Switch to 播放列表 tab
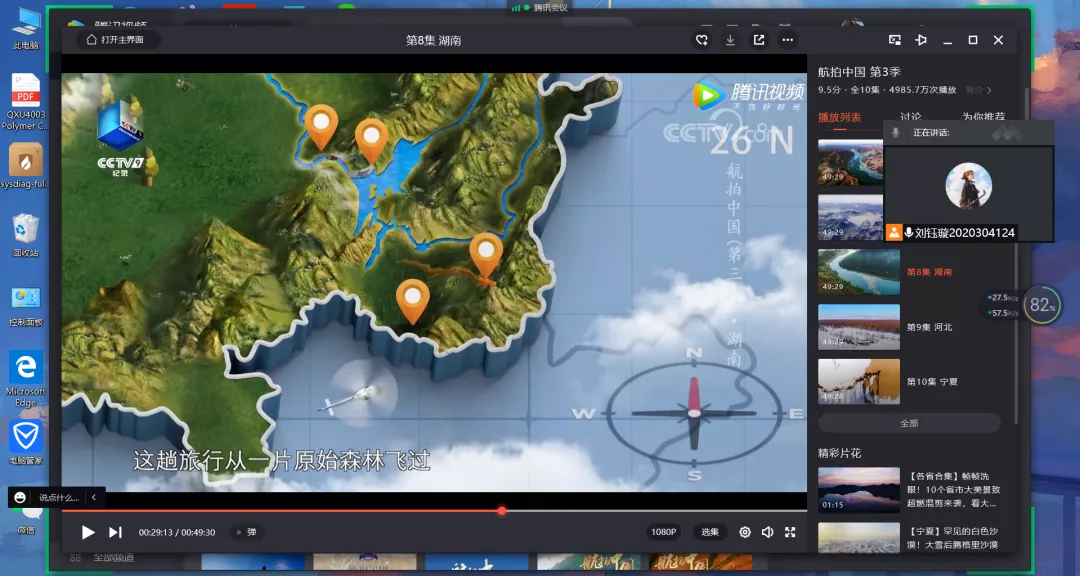Image resolution: width=1080 pixels, height=576 pixels. point(839,117)
